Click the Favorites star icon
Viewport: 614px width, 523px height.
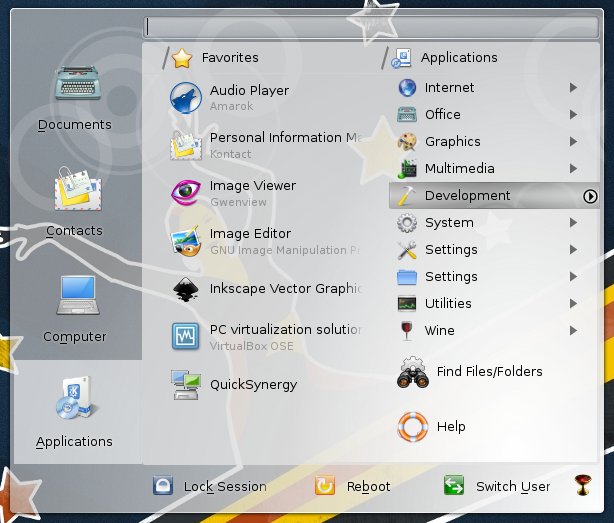[x=182, y=58]
